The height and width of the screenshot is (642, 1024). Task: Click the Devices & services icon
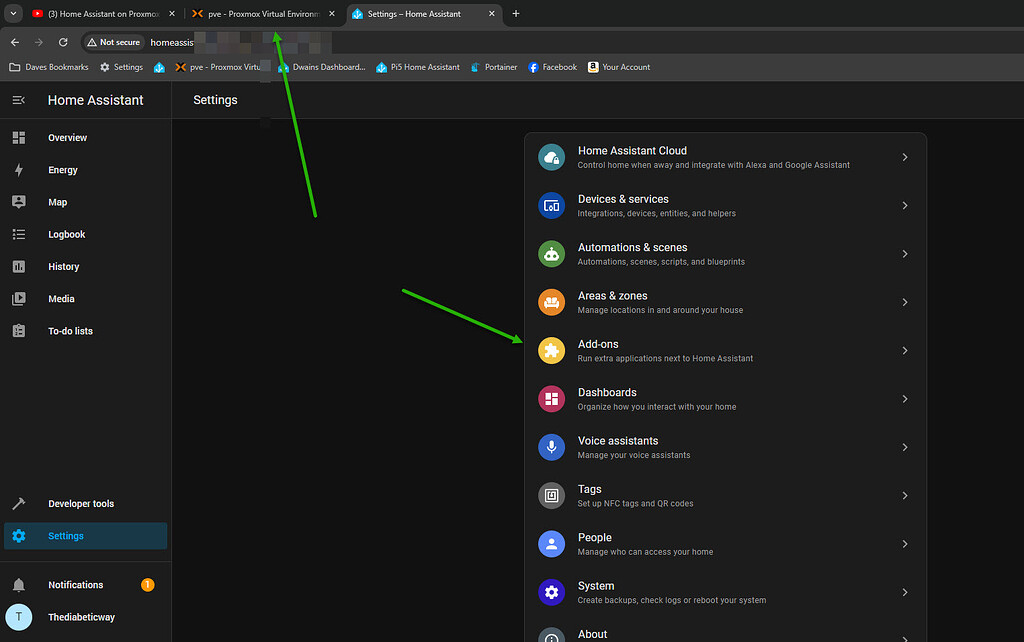pyautogui.click(x=551, y=205)
